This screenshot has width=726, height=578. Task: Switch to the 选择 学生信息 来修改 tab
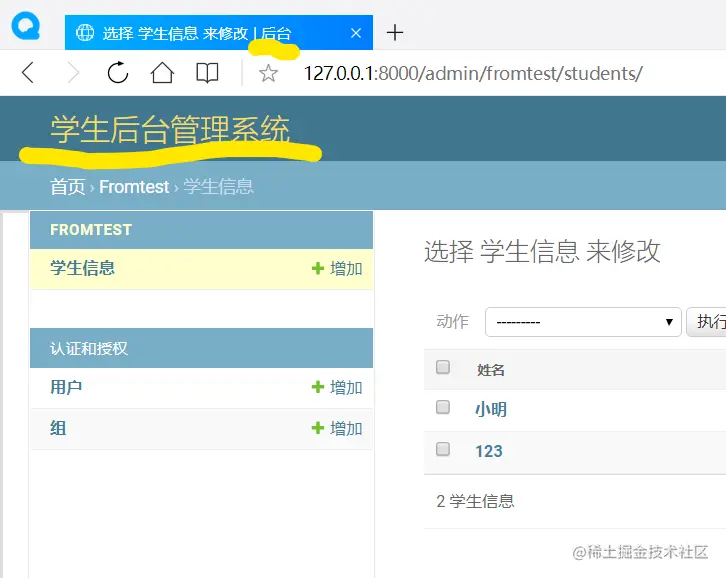tap(219, 32)
